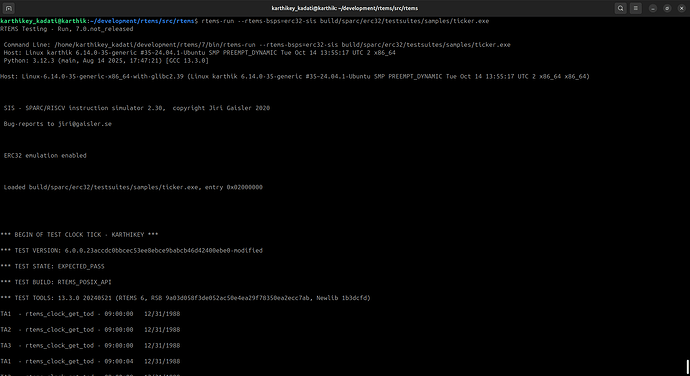Click the 'Python: 3.12.3' line
The height and width of the screenshot is (376, 690).
pos(106,60)
